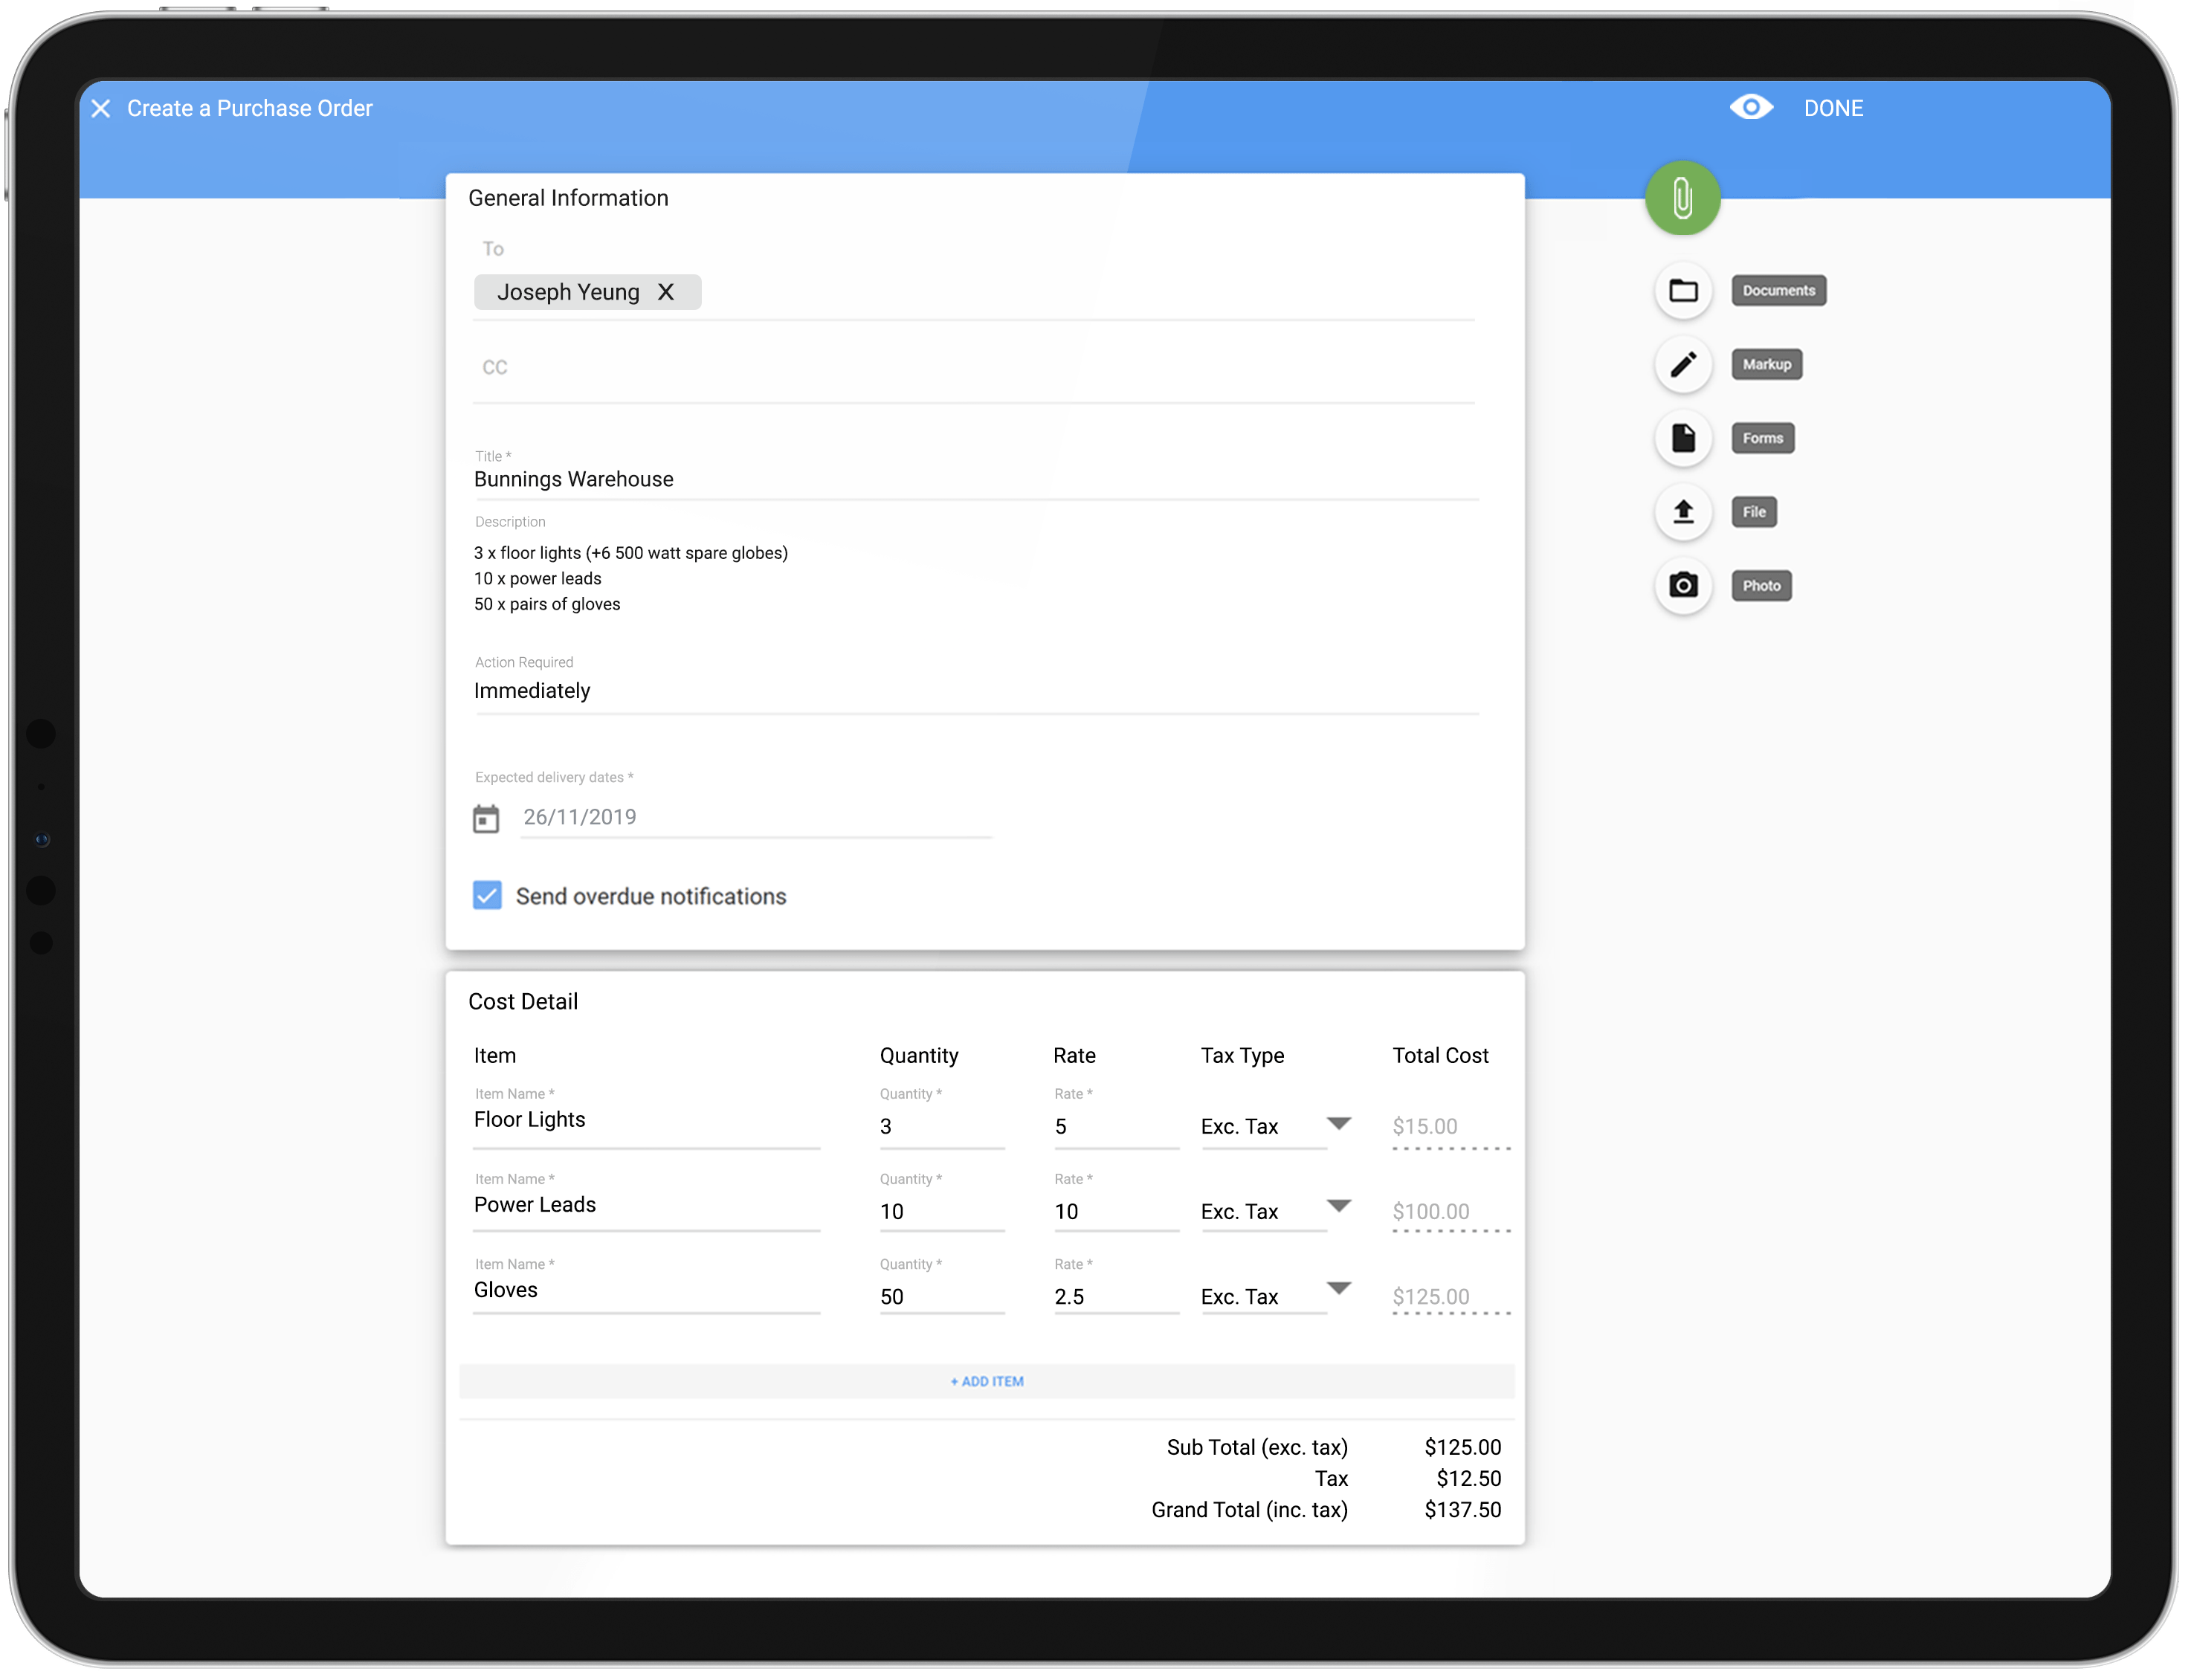Select the Markup pencil icon
The height and width of the screenshot is (1680, 2191).
[x=1684, y=365]
